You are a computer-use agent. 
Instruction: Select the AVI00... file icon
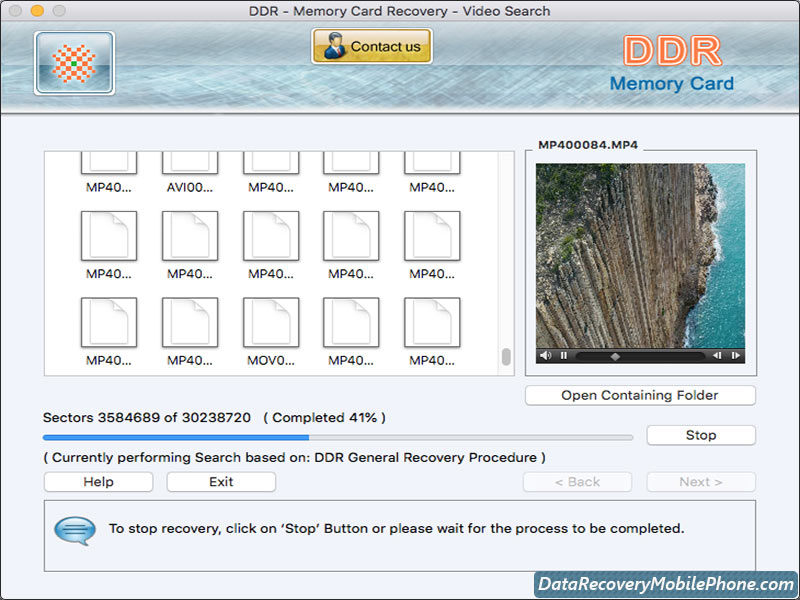(x=190, y=170)
